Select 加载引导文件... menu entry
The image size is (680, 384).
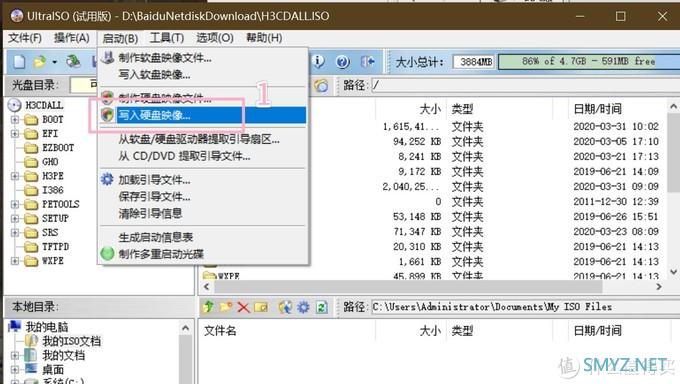coord(203,180)
